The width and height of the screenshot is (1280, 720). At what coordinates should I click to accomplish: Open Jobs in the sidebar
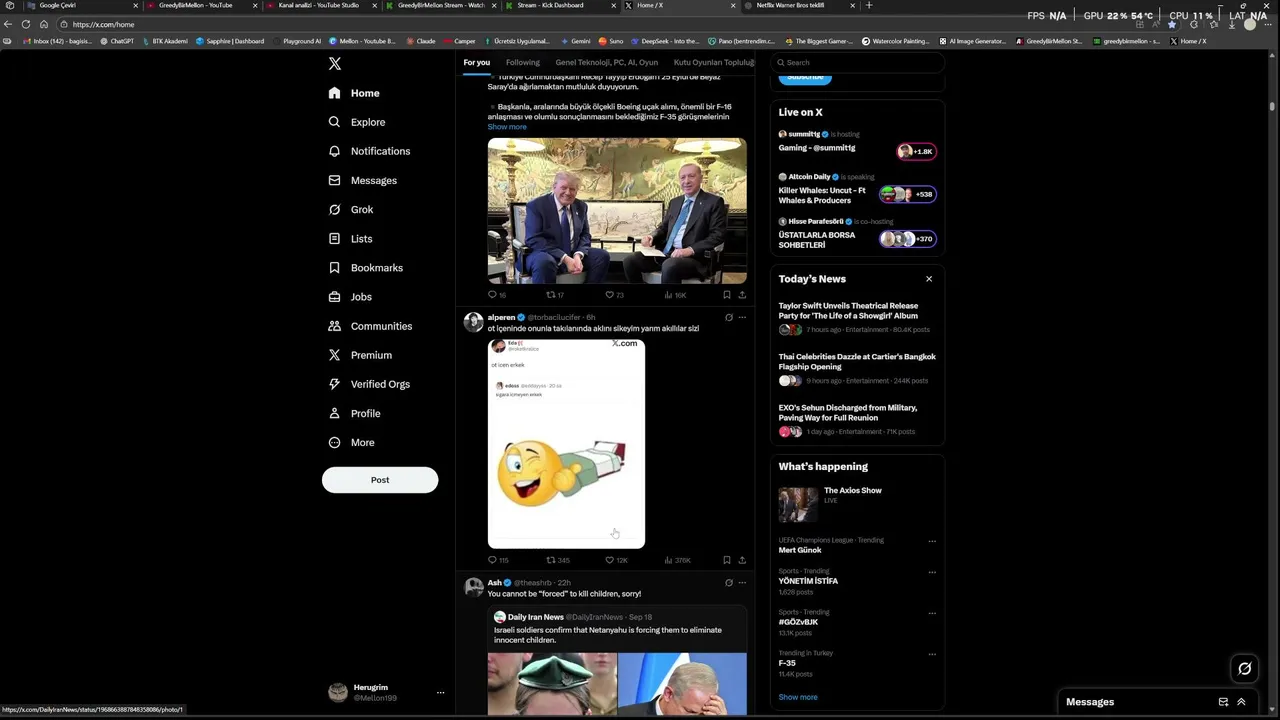click(350, 297)
